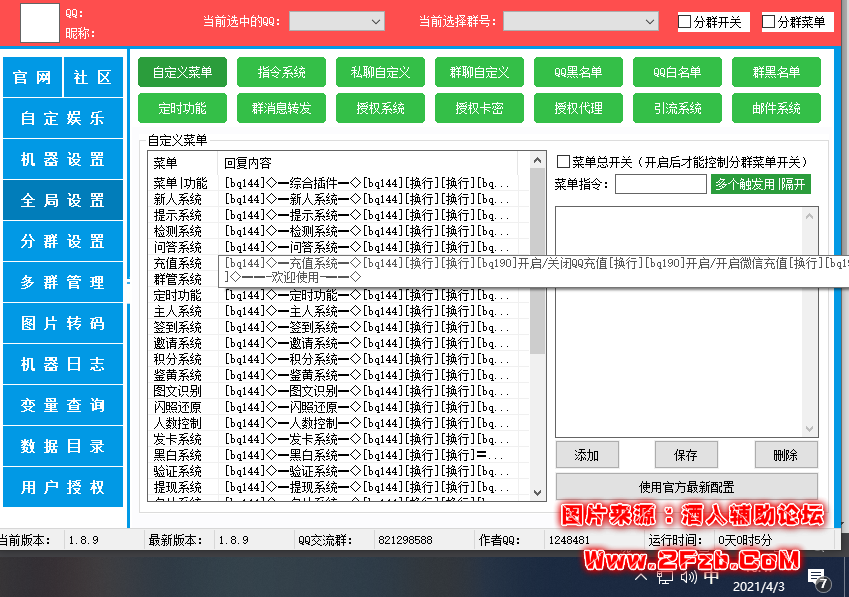Screen dimensions: 849x597
Task: Open 分群设置 from the sidebar
Action: point(63,241)
